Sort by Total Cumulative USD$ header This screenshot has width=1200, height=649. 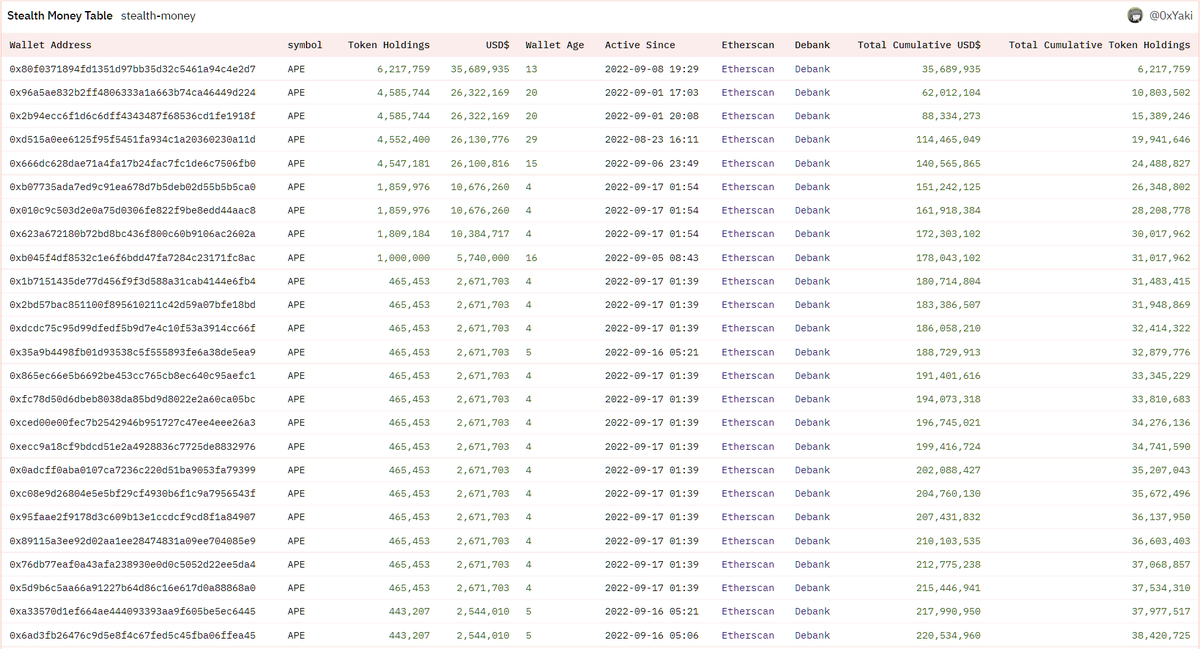pyautogui.click(x=919, y=45)
